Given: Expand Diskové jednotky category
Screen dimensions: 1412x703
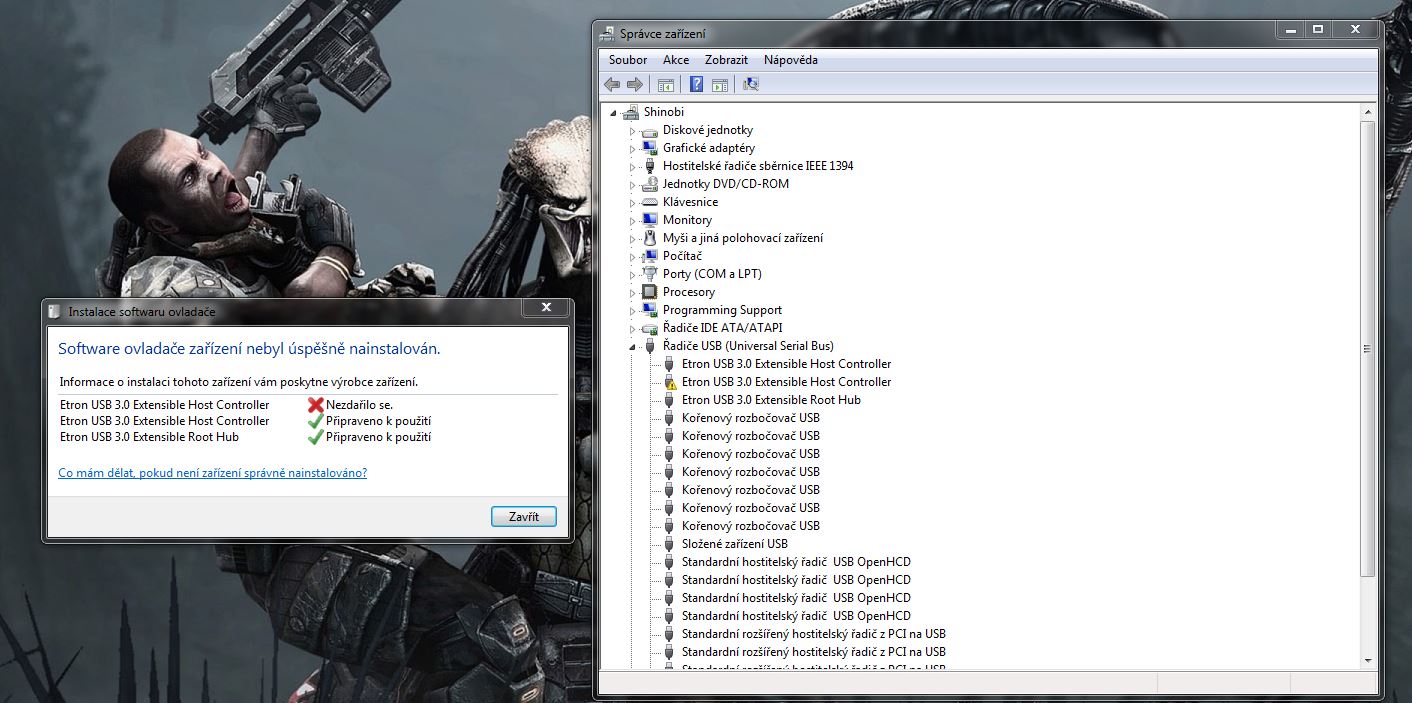Looking at the screenshot, I should coord(632,131).
